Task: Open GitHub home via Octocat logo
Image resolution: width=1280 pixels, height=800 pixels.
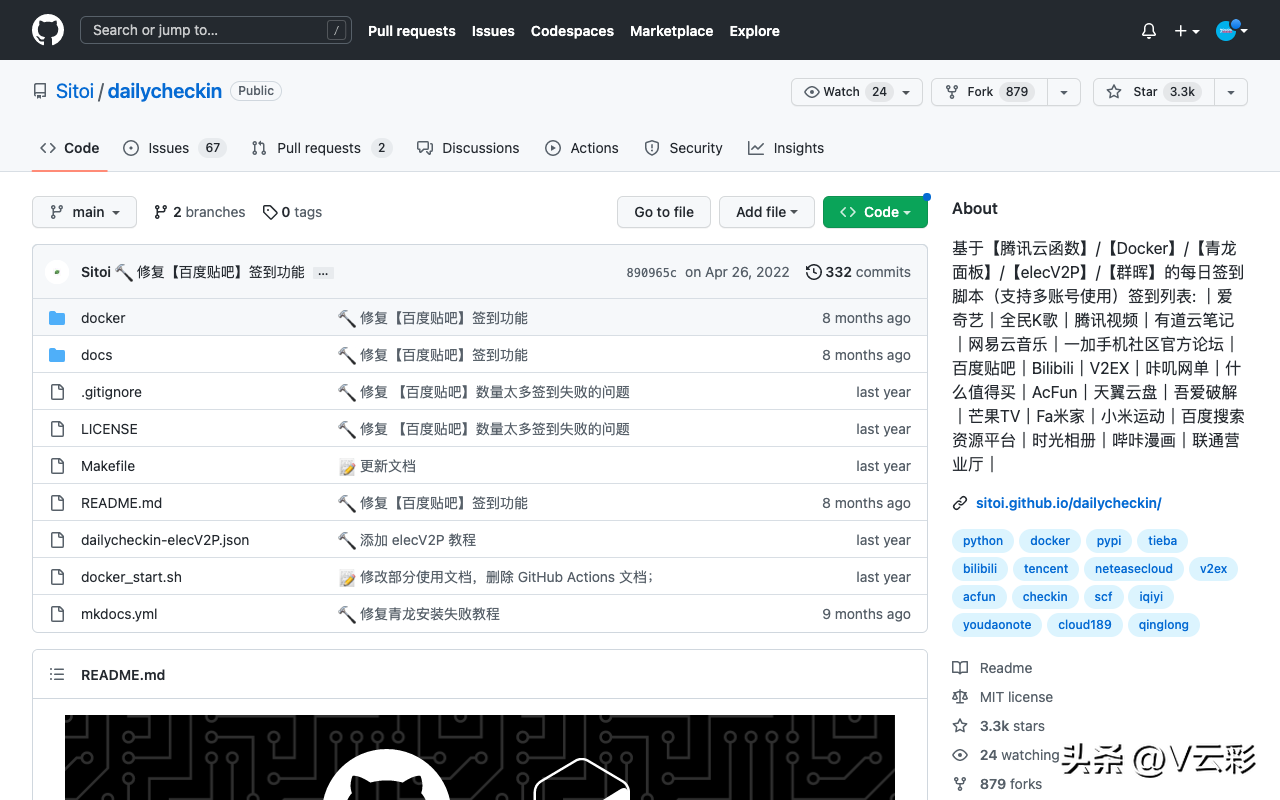Action: tap(48, 30)
